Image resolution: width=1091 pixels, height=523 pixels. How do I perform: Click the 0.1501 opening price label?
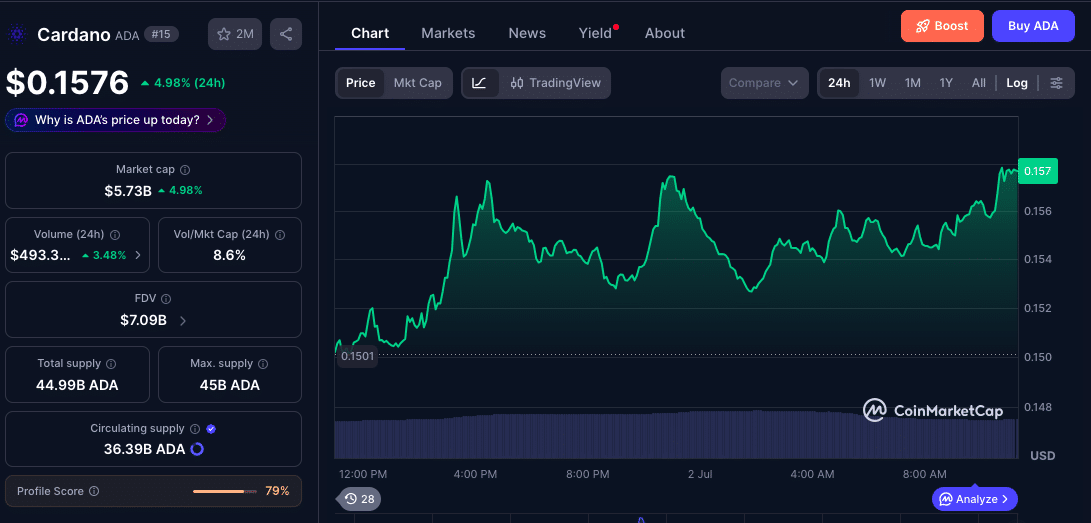click(358, 357)
